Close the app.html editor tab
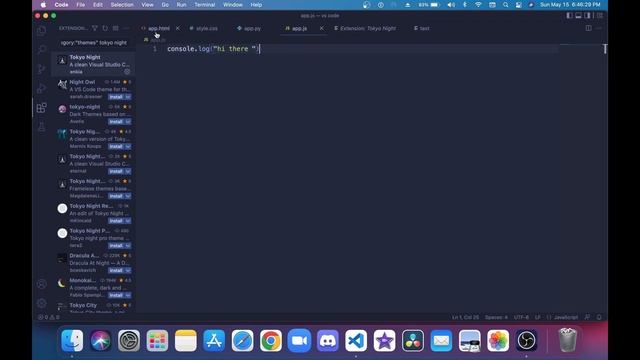Viewport: 640px width, 360px height. [x=178, y=28]
